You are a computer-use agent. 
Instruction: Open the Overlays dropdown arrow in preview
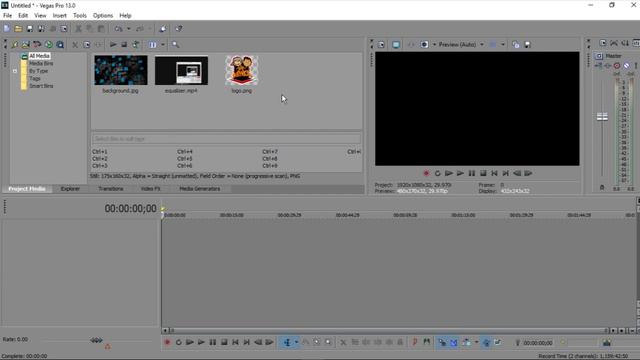pos(503,44)
